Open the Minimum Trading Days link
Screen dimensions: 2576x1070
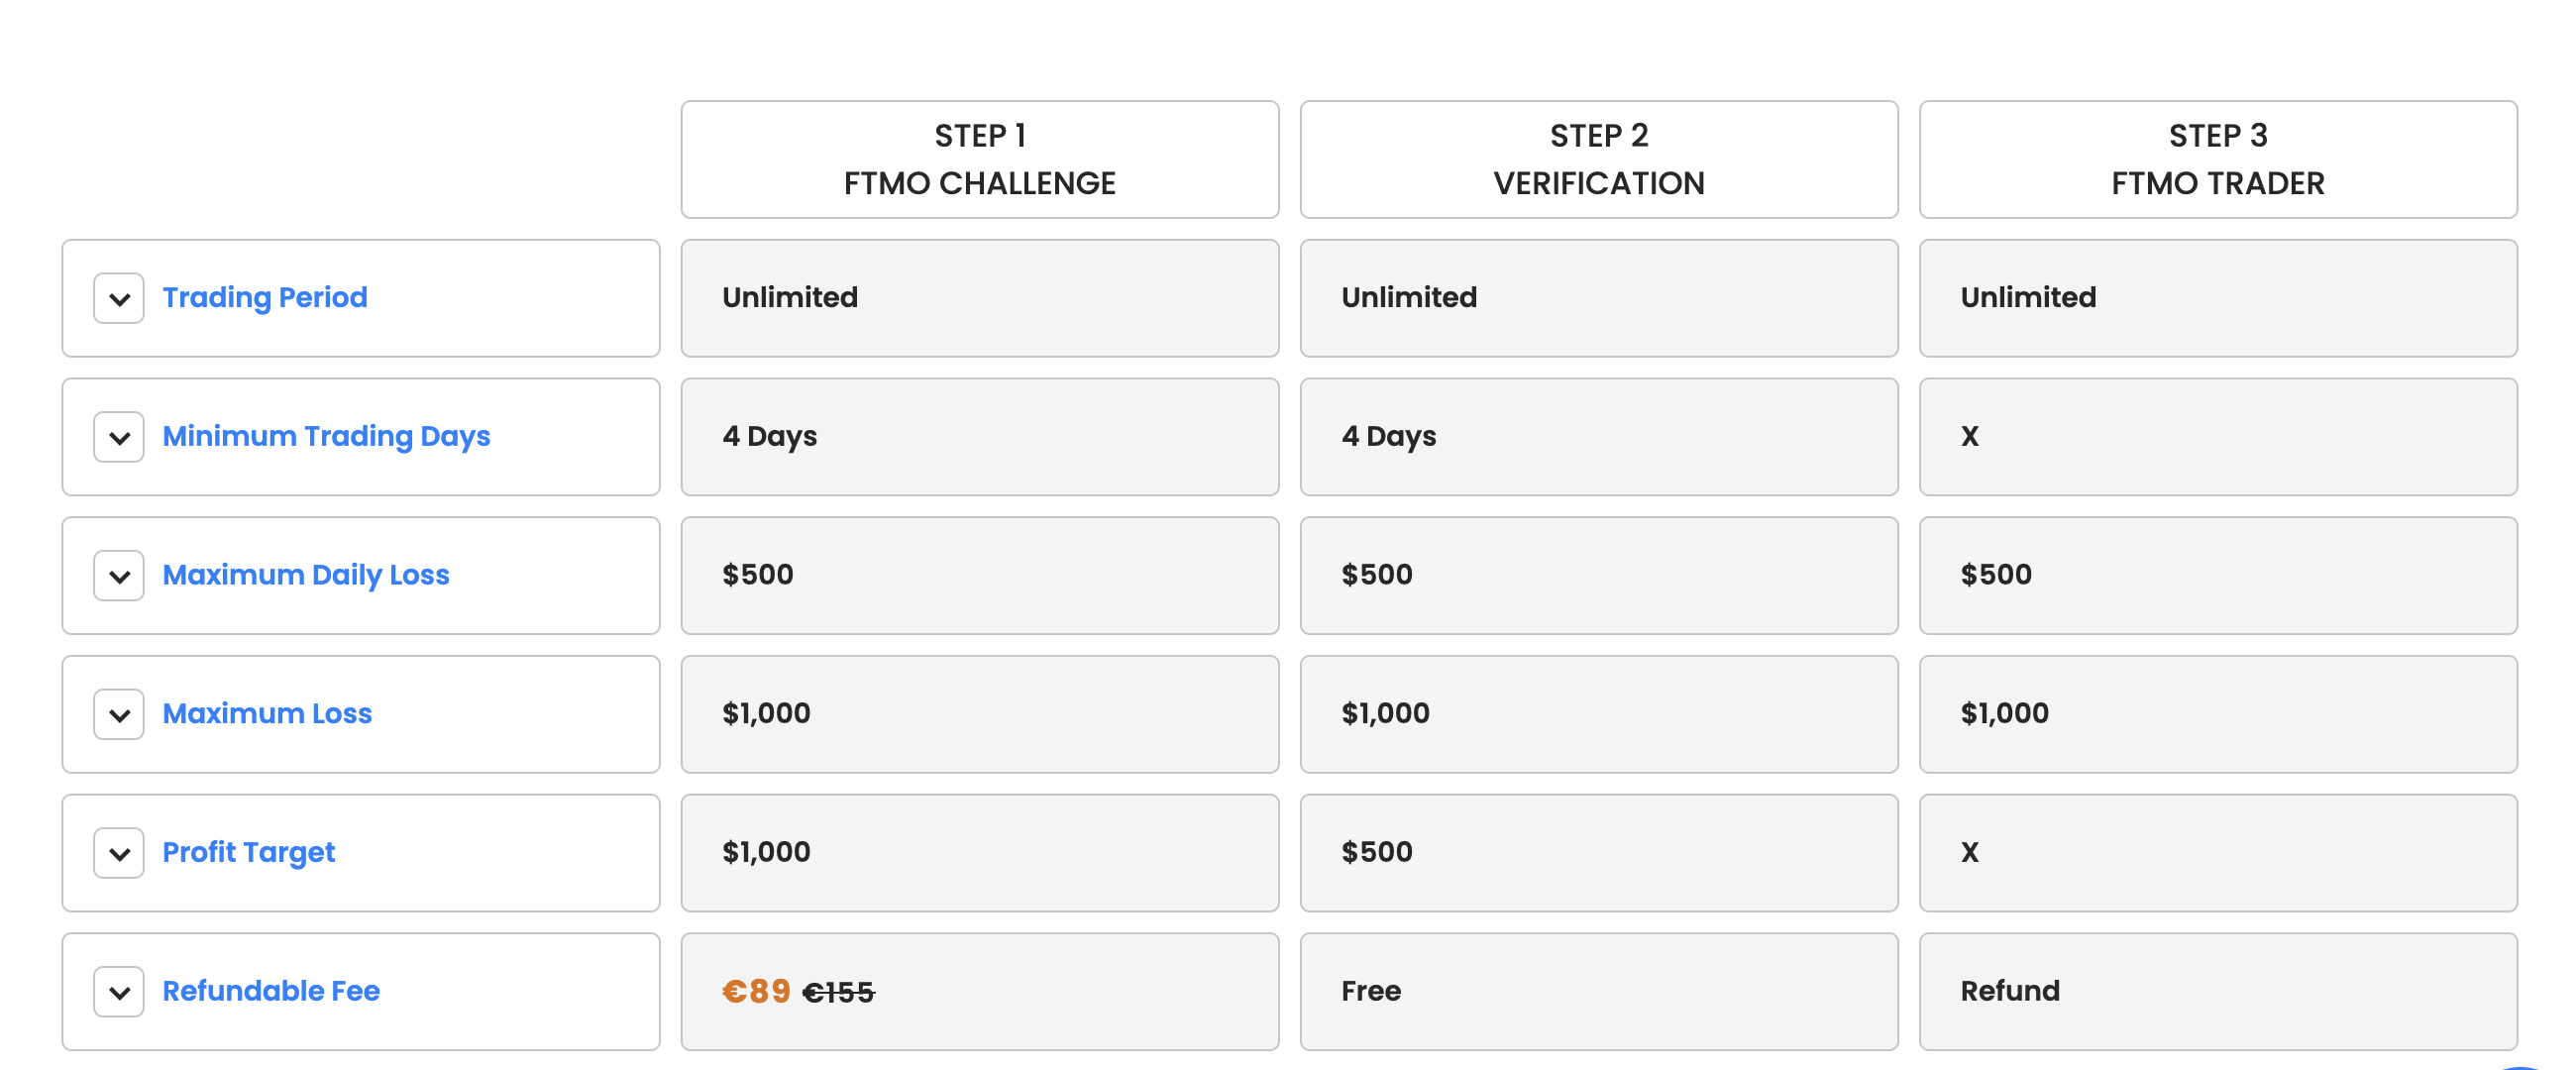pos(327,437)
